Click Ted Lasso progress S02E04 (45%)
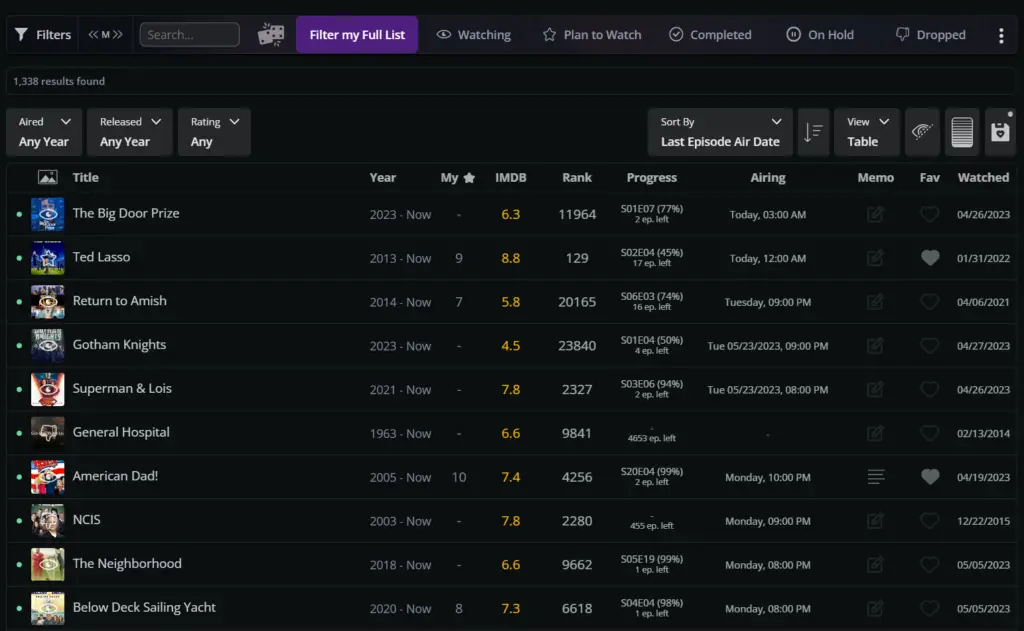Viewport: 1024px width, 631px height. point(652,253)
